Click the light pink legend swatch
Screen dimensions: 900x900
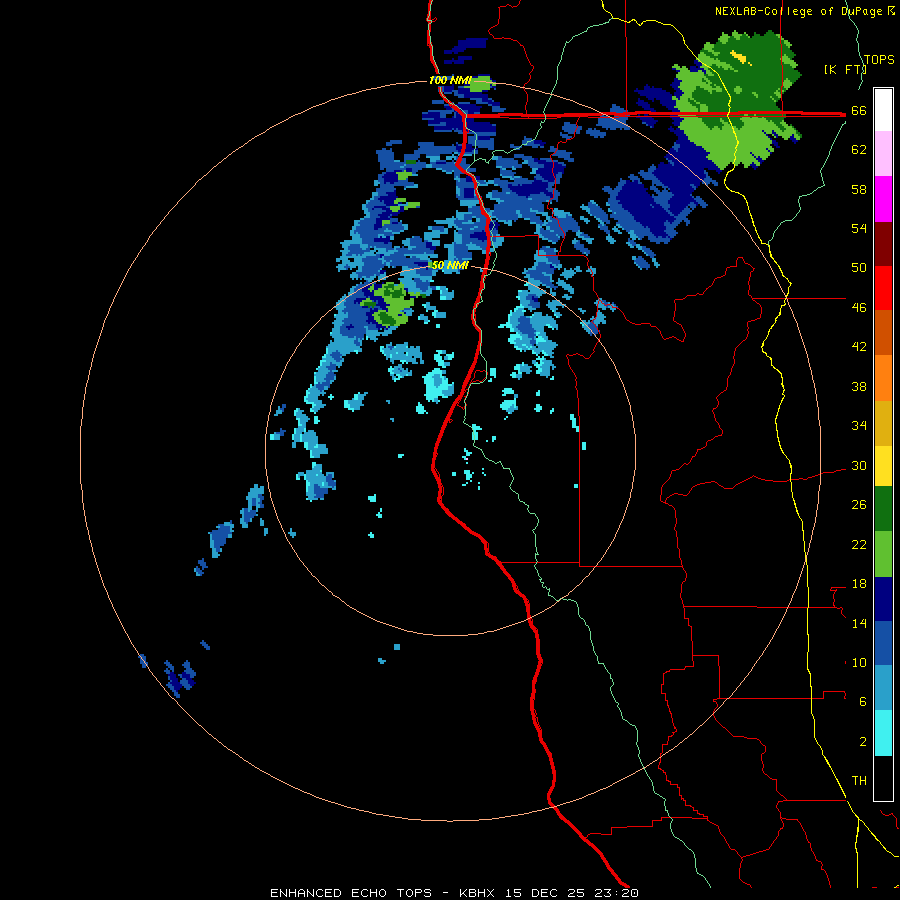click(883, 154)
